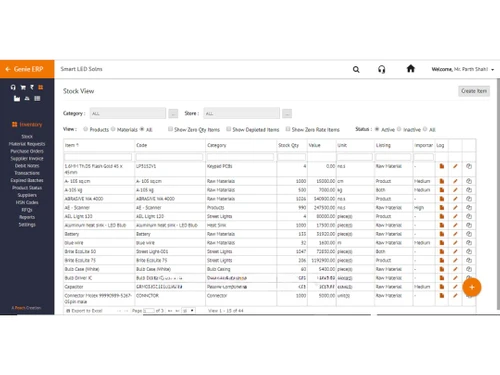500x375 pixels.
Task: Open the Store picker button beside the ALL field
Action: coord(287,114)
